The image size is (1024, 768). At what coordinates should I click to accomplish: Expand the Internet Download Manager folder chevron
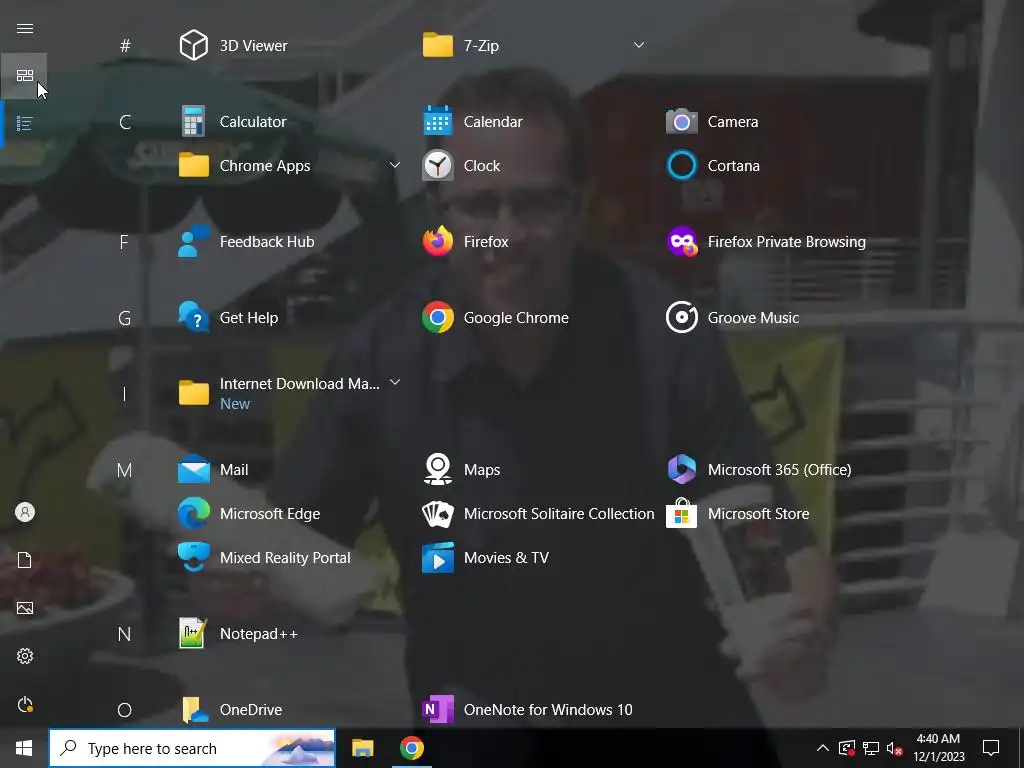click(x=394, y=383)
